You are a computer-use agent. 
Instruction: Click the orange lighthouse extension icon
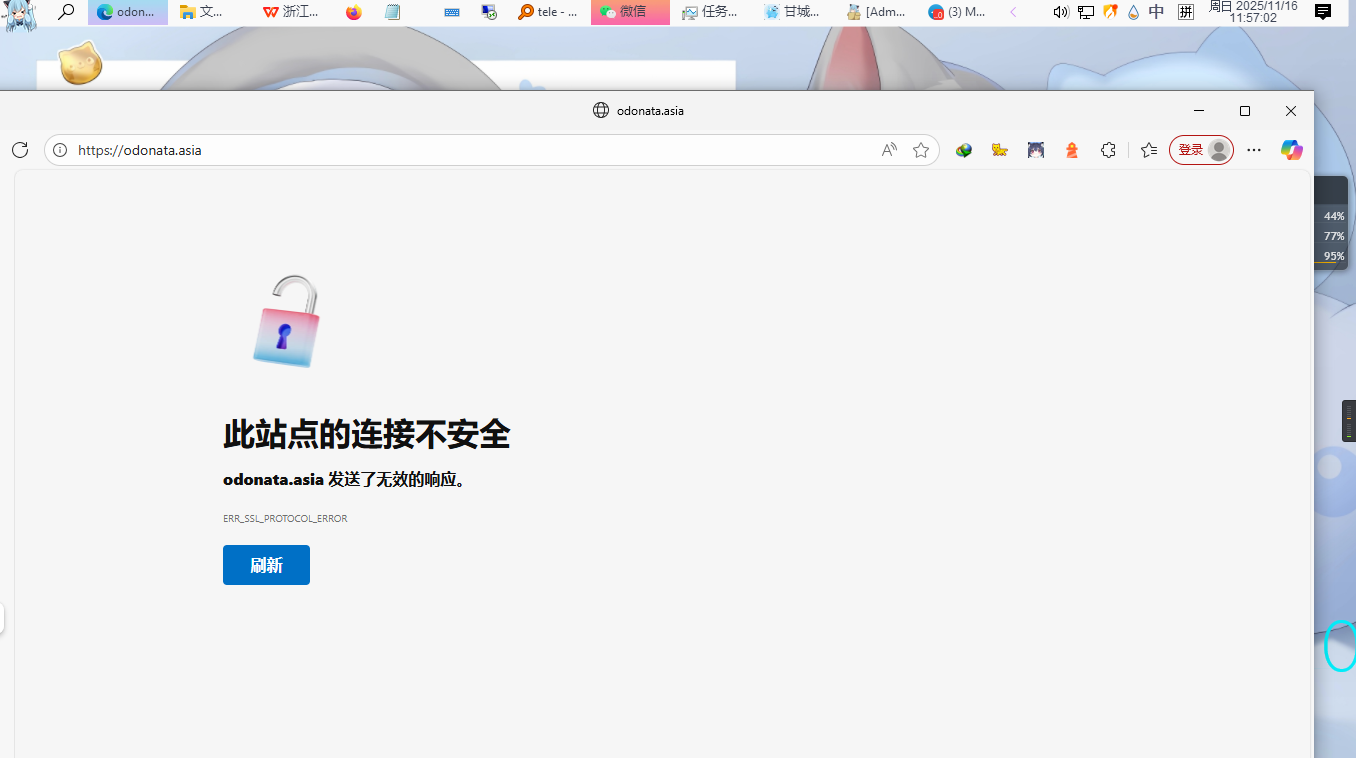click(x=1072, y=150)
